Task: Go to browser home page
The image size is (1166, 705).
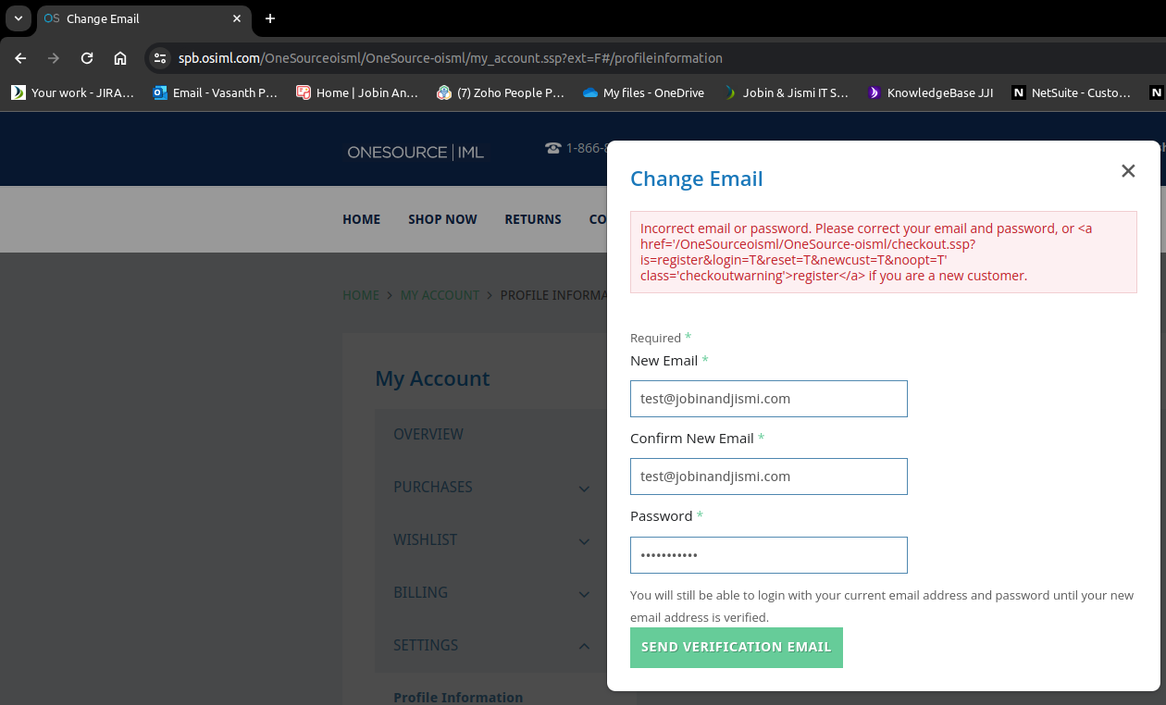Action: pyautogui.click(x=120, y=58)
